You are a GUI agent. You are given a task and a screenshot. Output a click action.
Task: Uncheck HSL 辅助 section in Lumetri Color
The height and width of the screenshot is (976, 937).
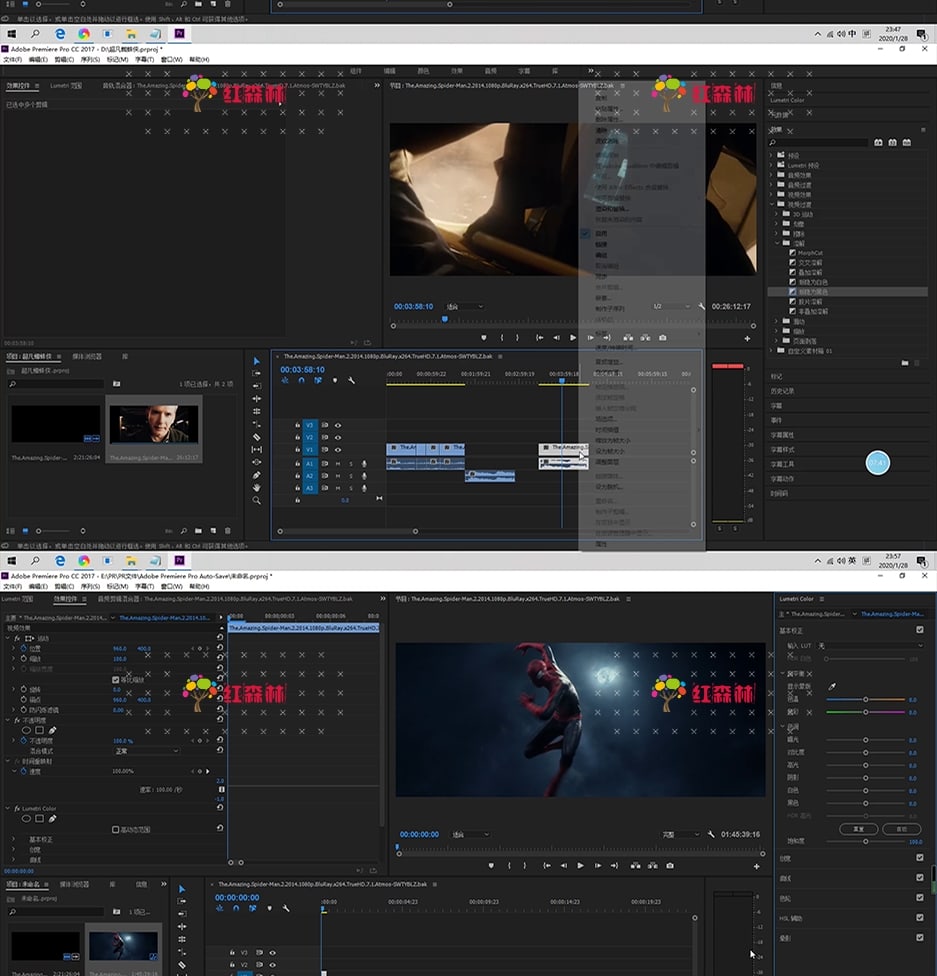920,917
